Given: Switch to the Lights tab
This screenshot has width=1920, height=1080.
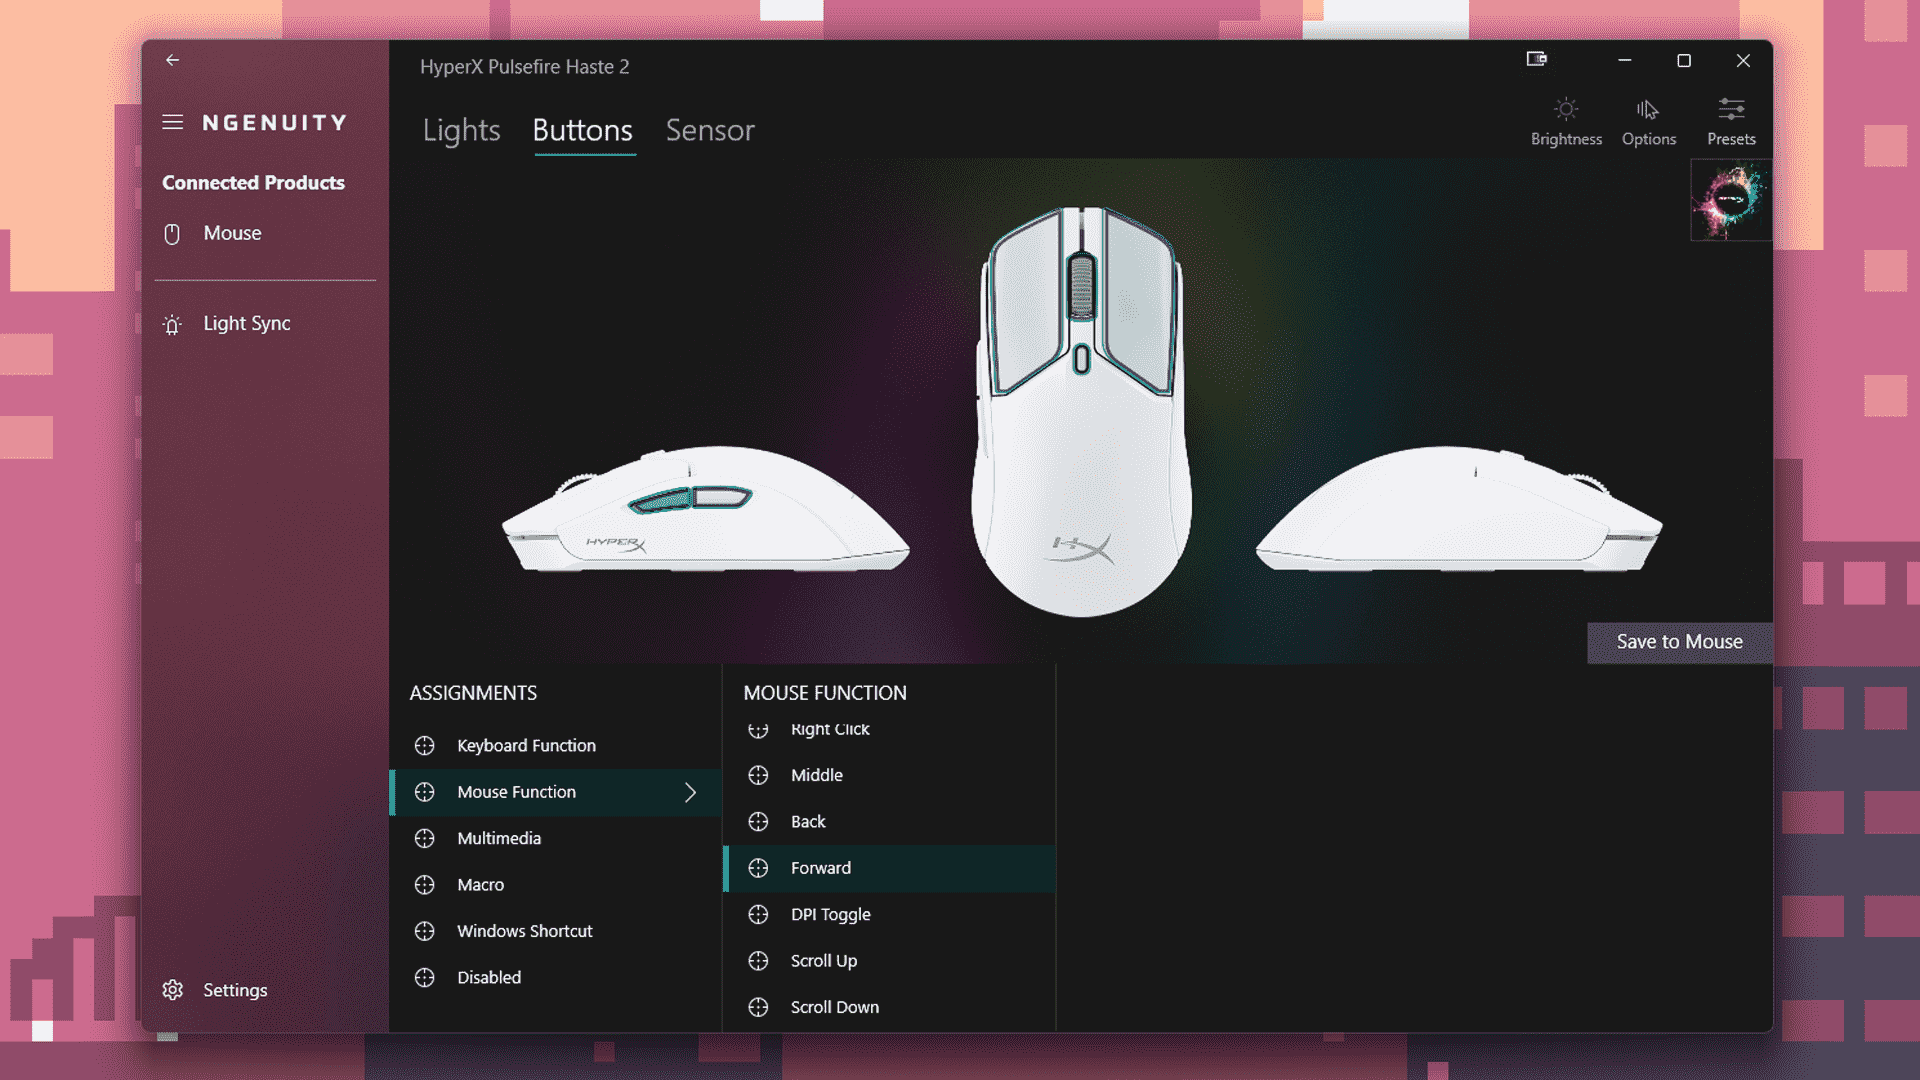Looking at the screenshot, I should pyautogui.click(x=460, y=128).
